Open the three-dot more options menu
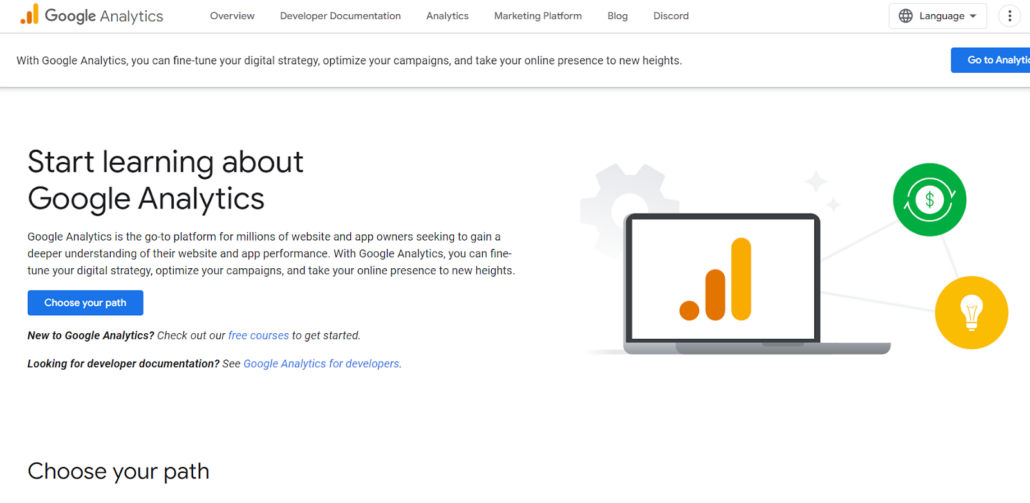 pyautogui.click(x=1009, y=16)
